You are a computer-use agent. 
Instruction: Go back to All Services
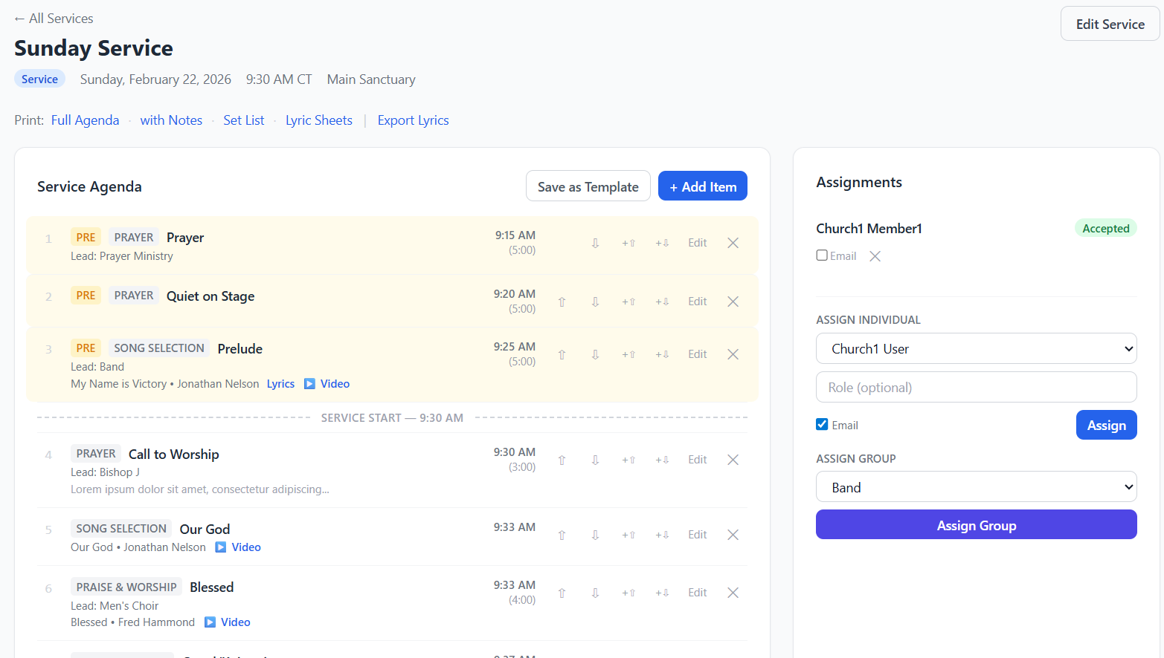click(x=53, y=18)
